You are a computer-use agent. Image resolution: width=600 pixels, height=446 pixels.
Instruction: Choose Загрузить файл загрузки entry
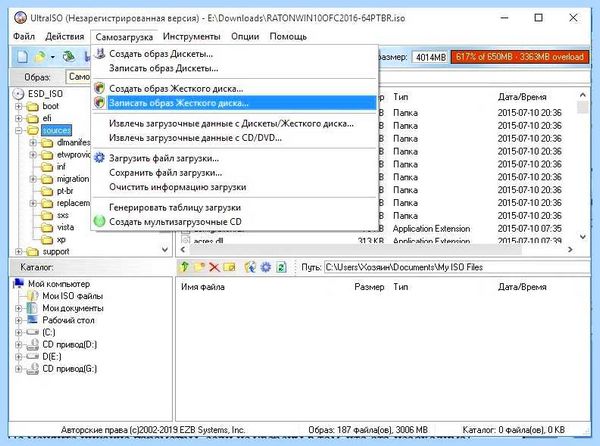tap(235, 158)
